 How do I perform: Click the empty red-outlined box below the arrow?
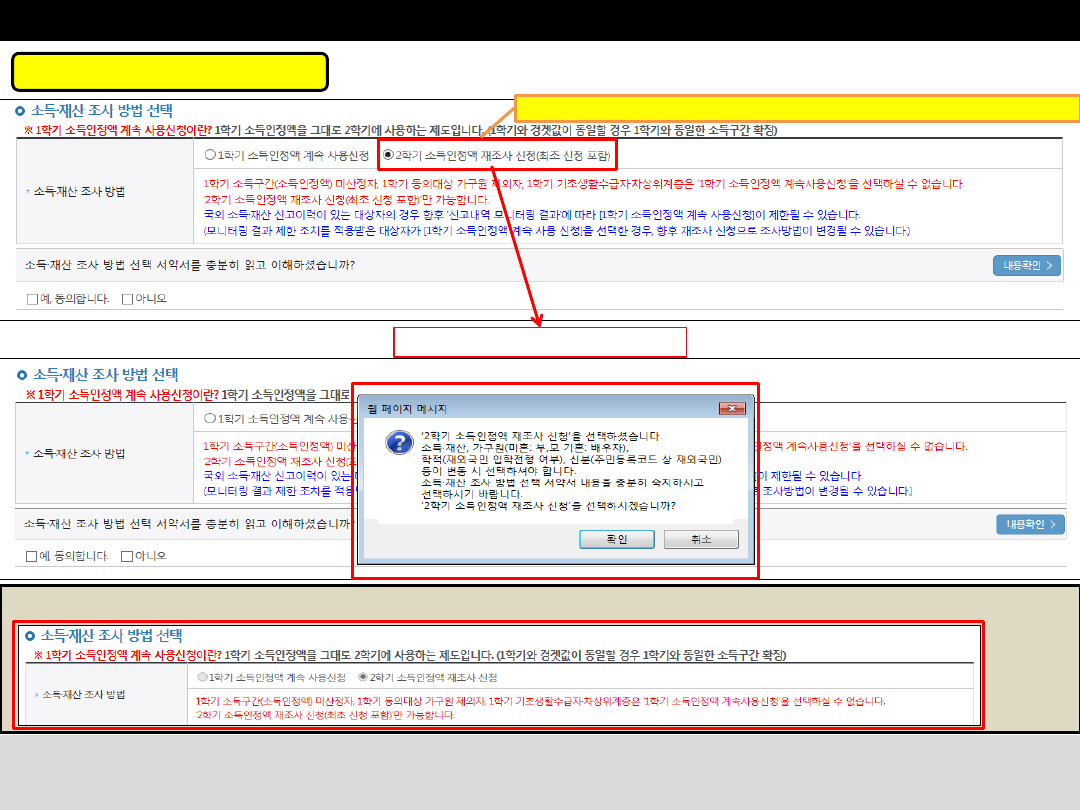(540, 342)
